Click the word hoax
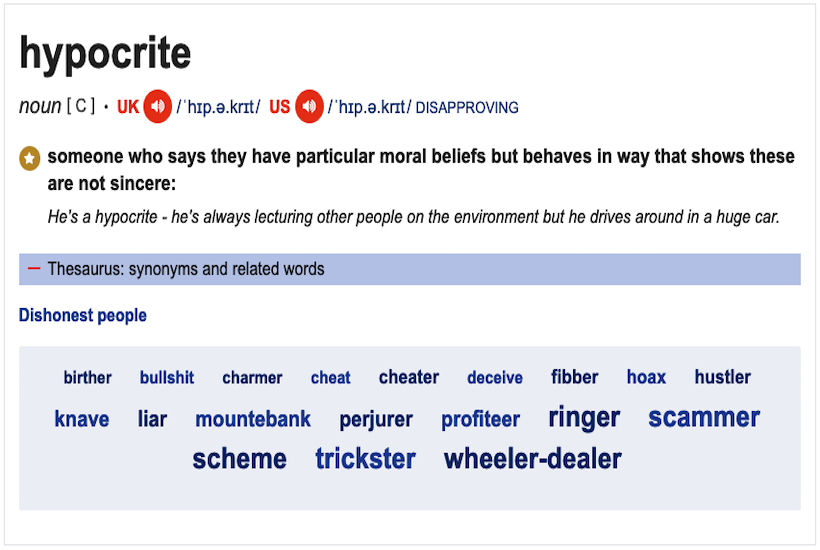 point(646,377)
